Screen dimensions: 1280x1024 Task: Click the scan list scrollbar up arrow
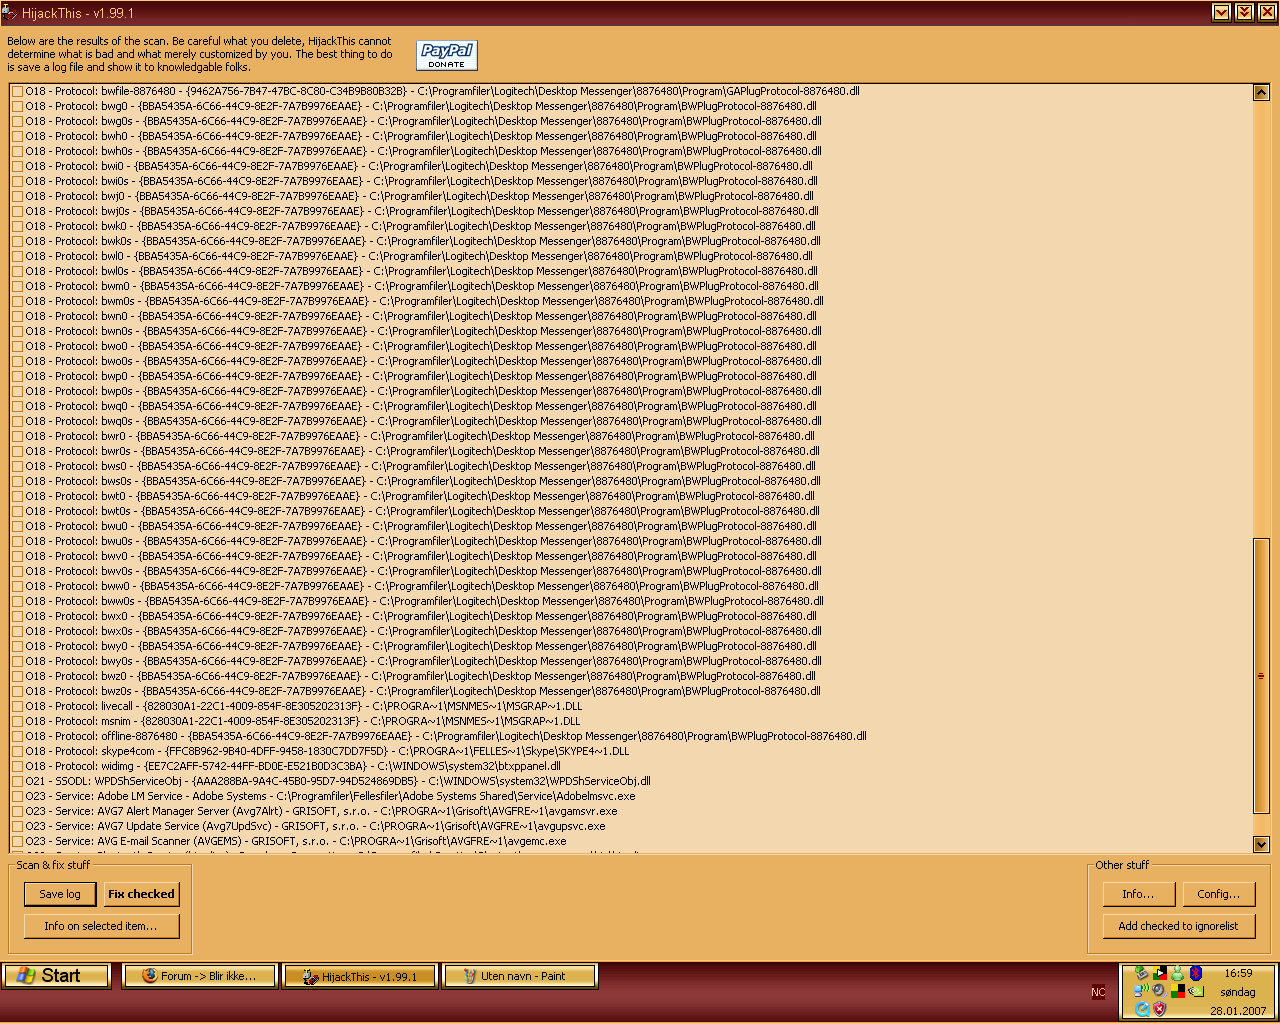pyautogui.click(x=1261, y=92)
